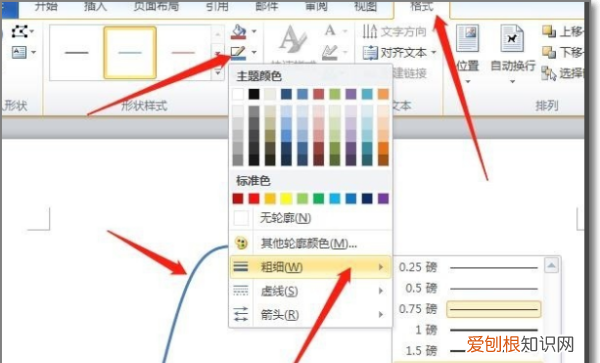
Task: Click the Shape Fill paint bucket icon
Action: click(x=238, y=32)
